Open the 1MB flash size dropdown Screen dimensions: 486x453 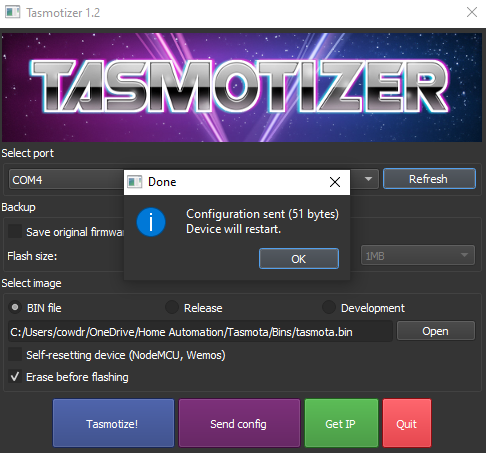click(418, 256)
